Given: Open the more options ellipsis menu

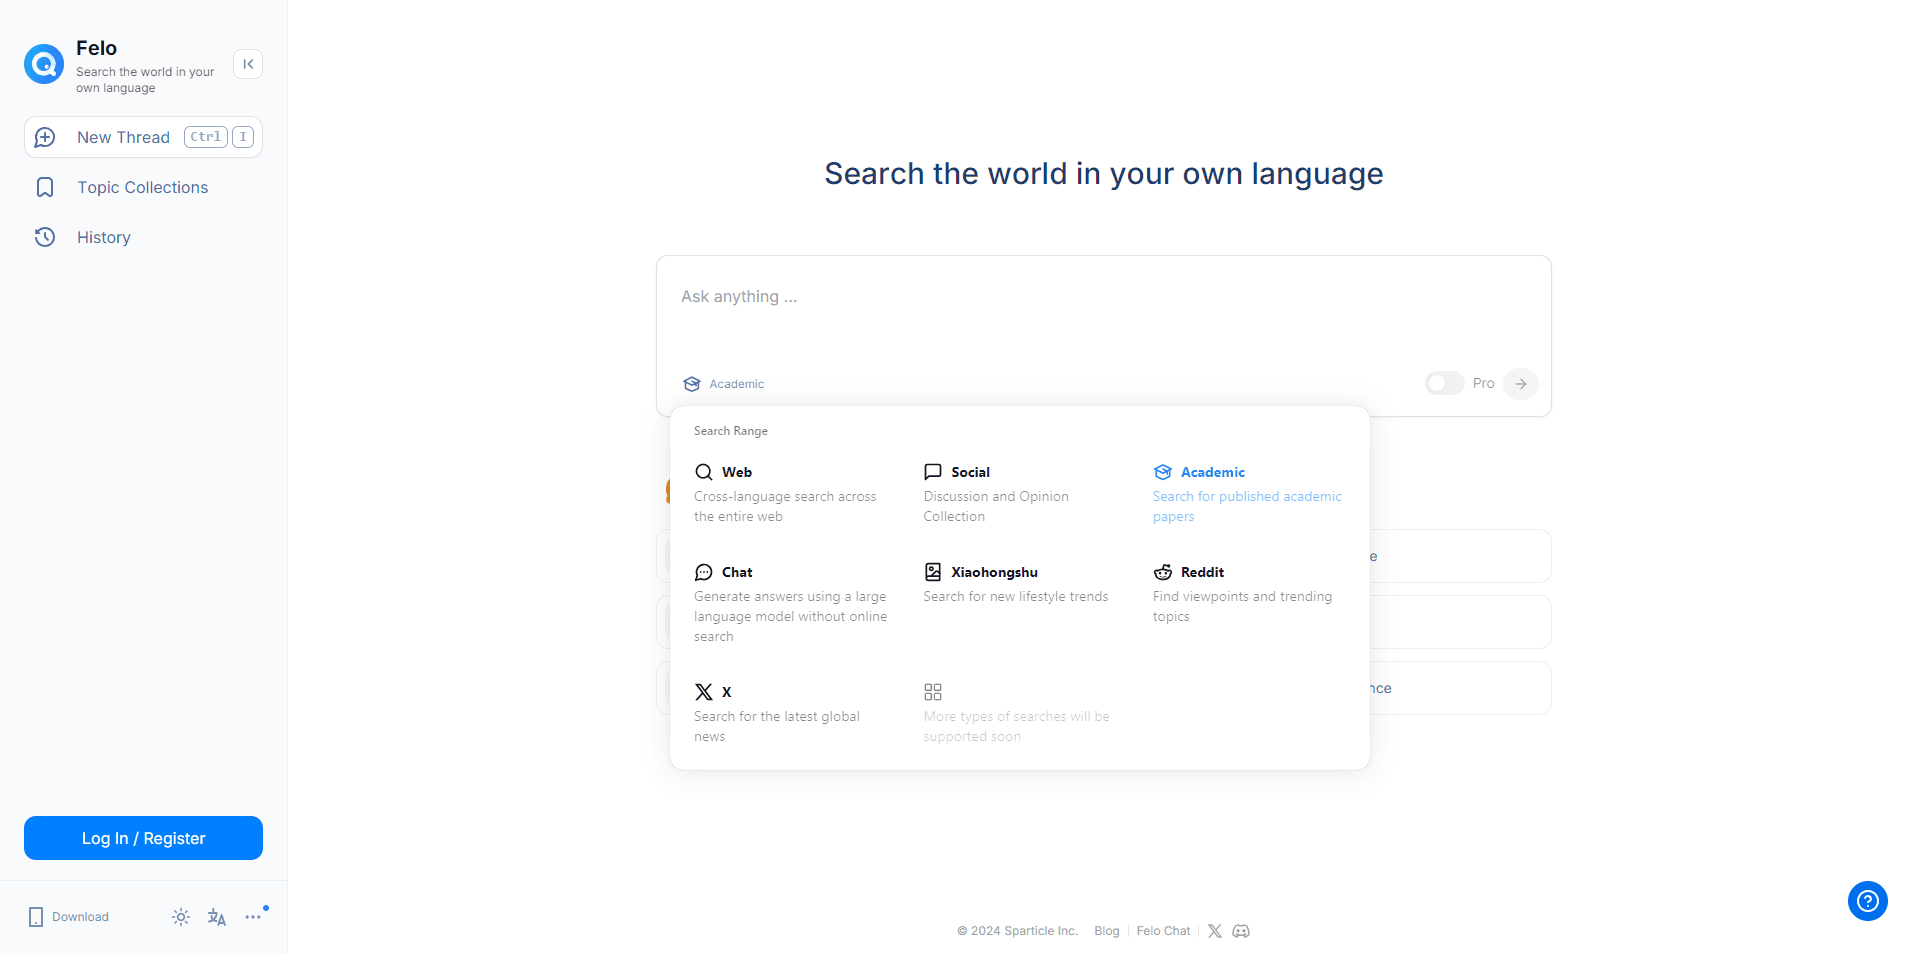Looking at the screenshot, I should (253, 917).
